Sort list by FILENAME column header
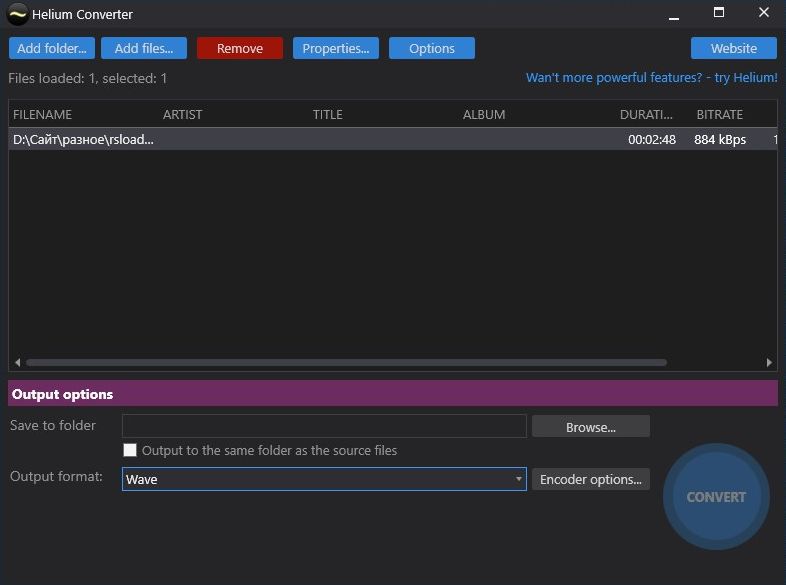This screenshot has width=786, height=585. click(43, 114)
